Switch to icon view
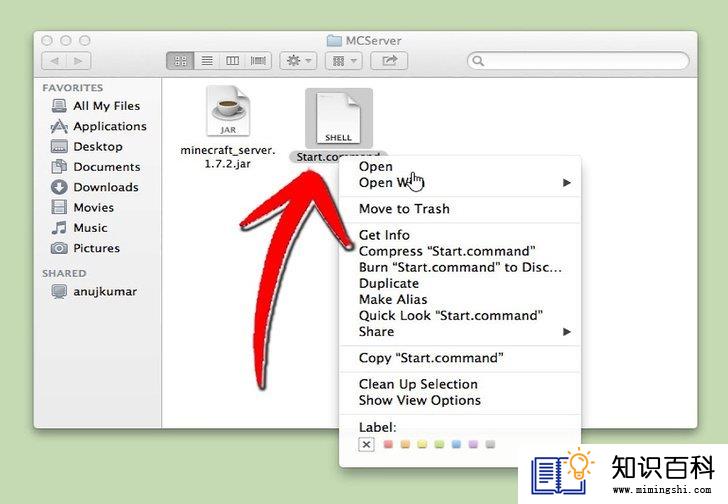The image size is (728, 504). tap(180, 61)
